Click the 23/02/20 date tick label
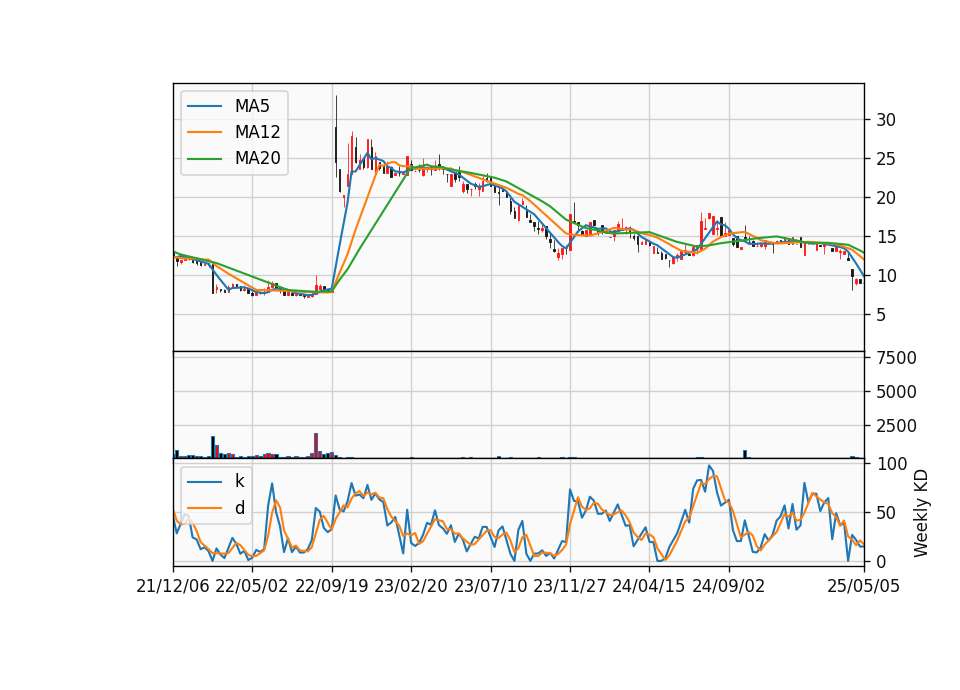The width and height of the screenshot is (960, 690). (411, 586)
